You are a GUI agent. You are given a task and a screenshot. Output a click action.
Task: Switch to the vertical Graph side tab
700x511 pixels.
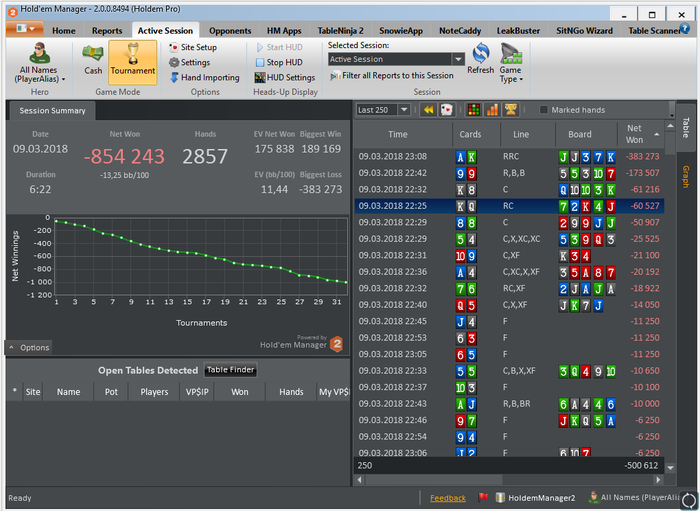click(x=686, y=177)
